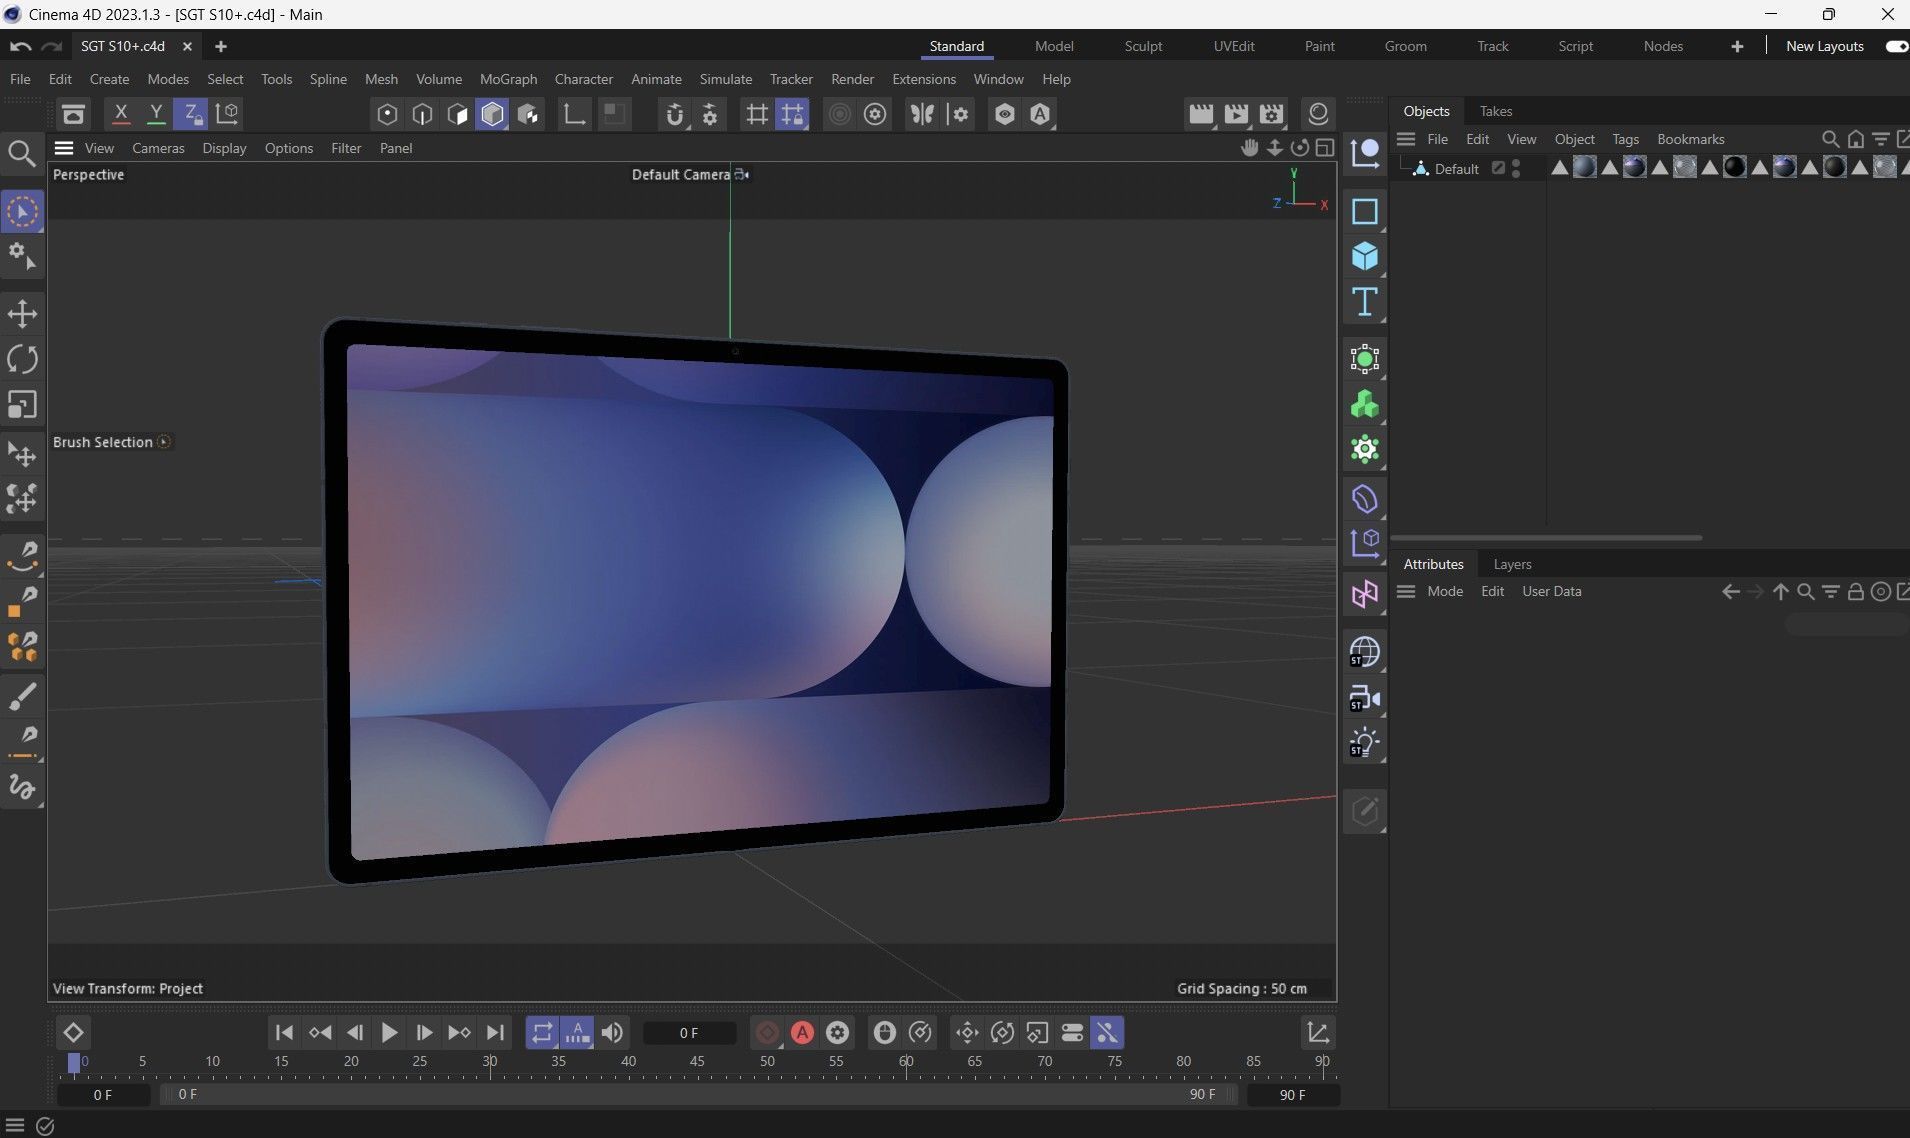
Task: Toggle autokeying red A button
Action: [802, 1033]
